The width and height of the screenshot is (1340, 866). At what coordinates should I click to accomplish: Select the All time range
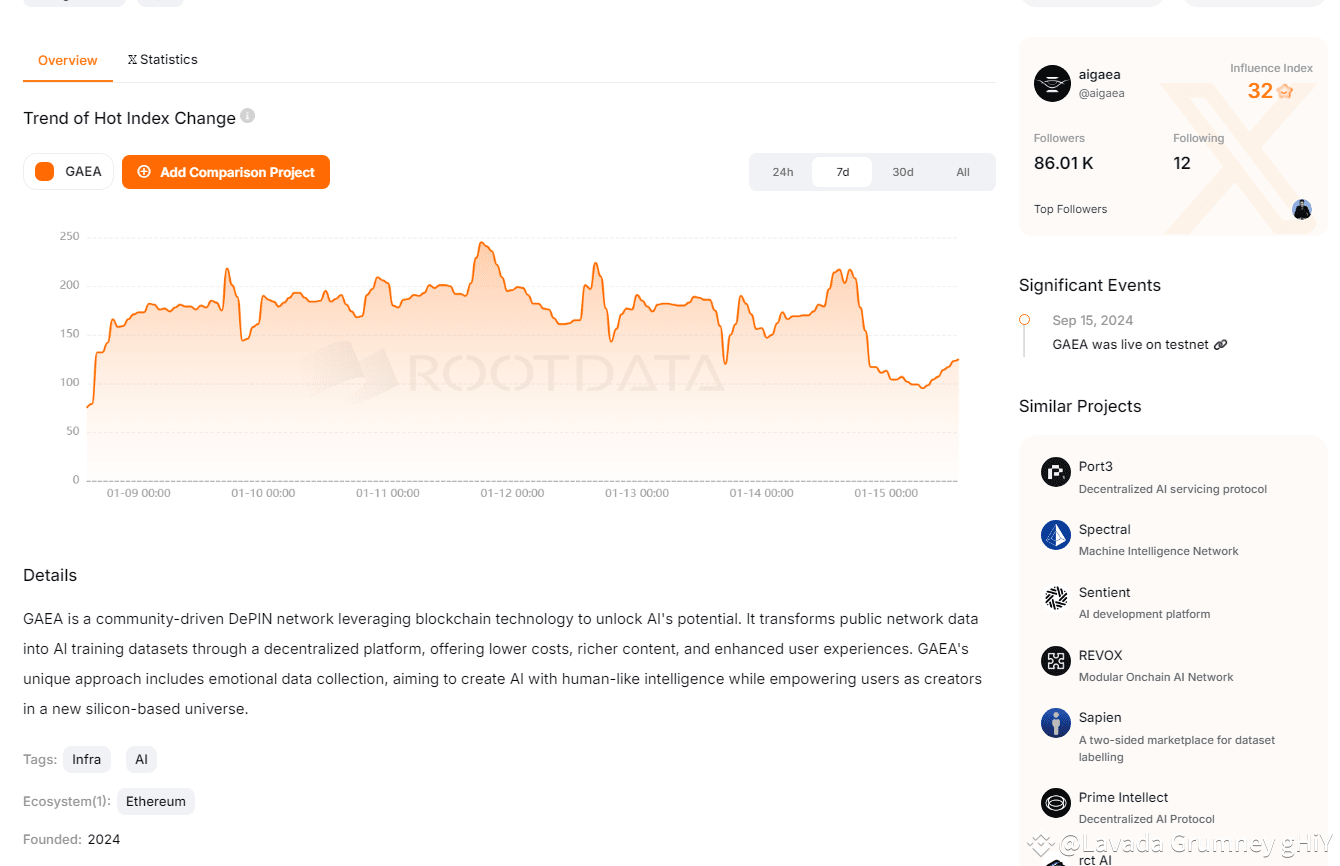click(x=963, y=172)
